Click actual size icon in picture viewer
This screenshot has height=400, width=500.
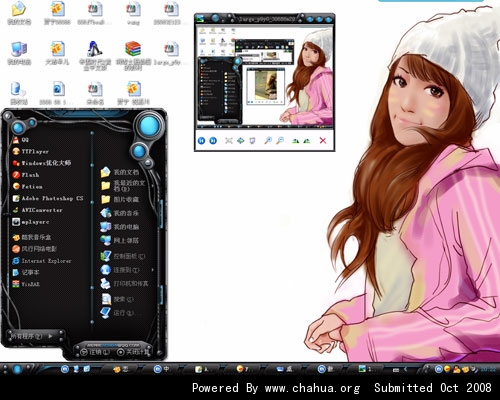(x=240, y=141)
